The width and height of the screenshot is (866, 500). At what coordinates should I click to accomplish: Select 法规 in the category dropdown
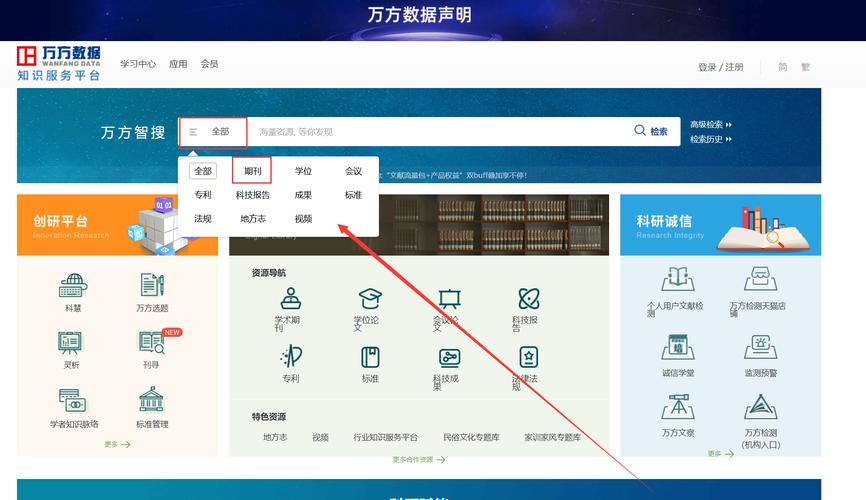(203, 218)
